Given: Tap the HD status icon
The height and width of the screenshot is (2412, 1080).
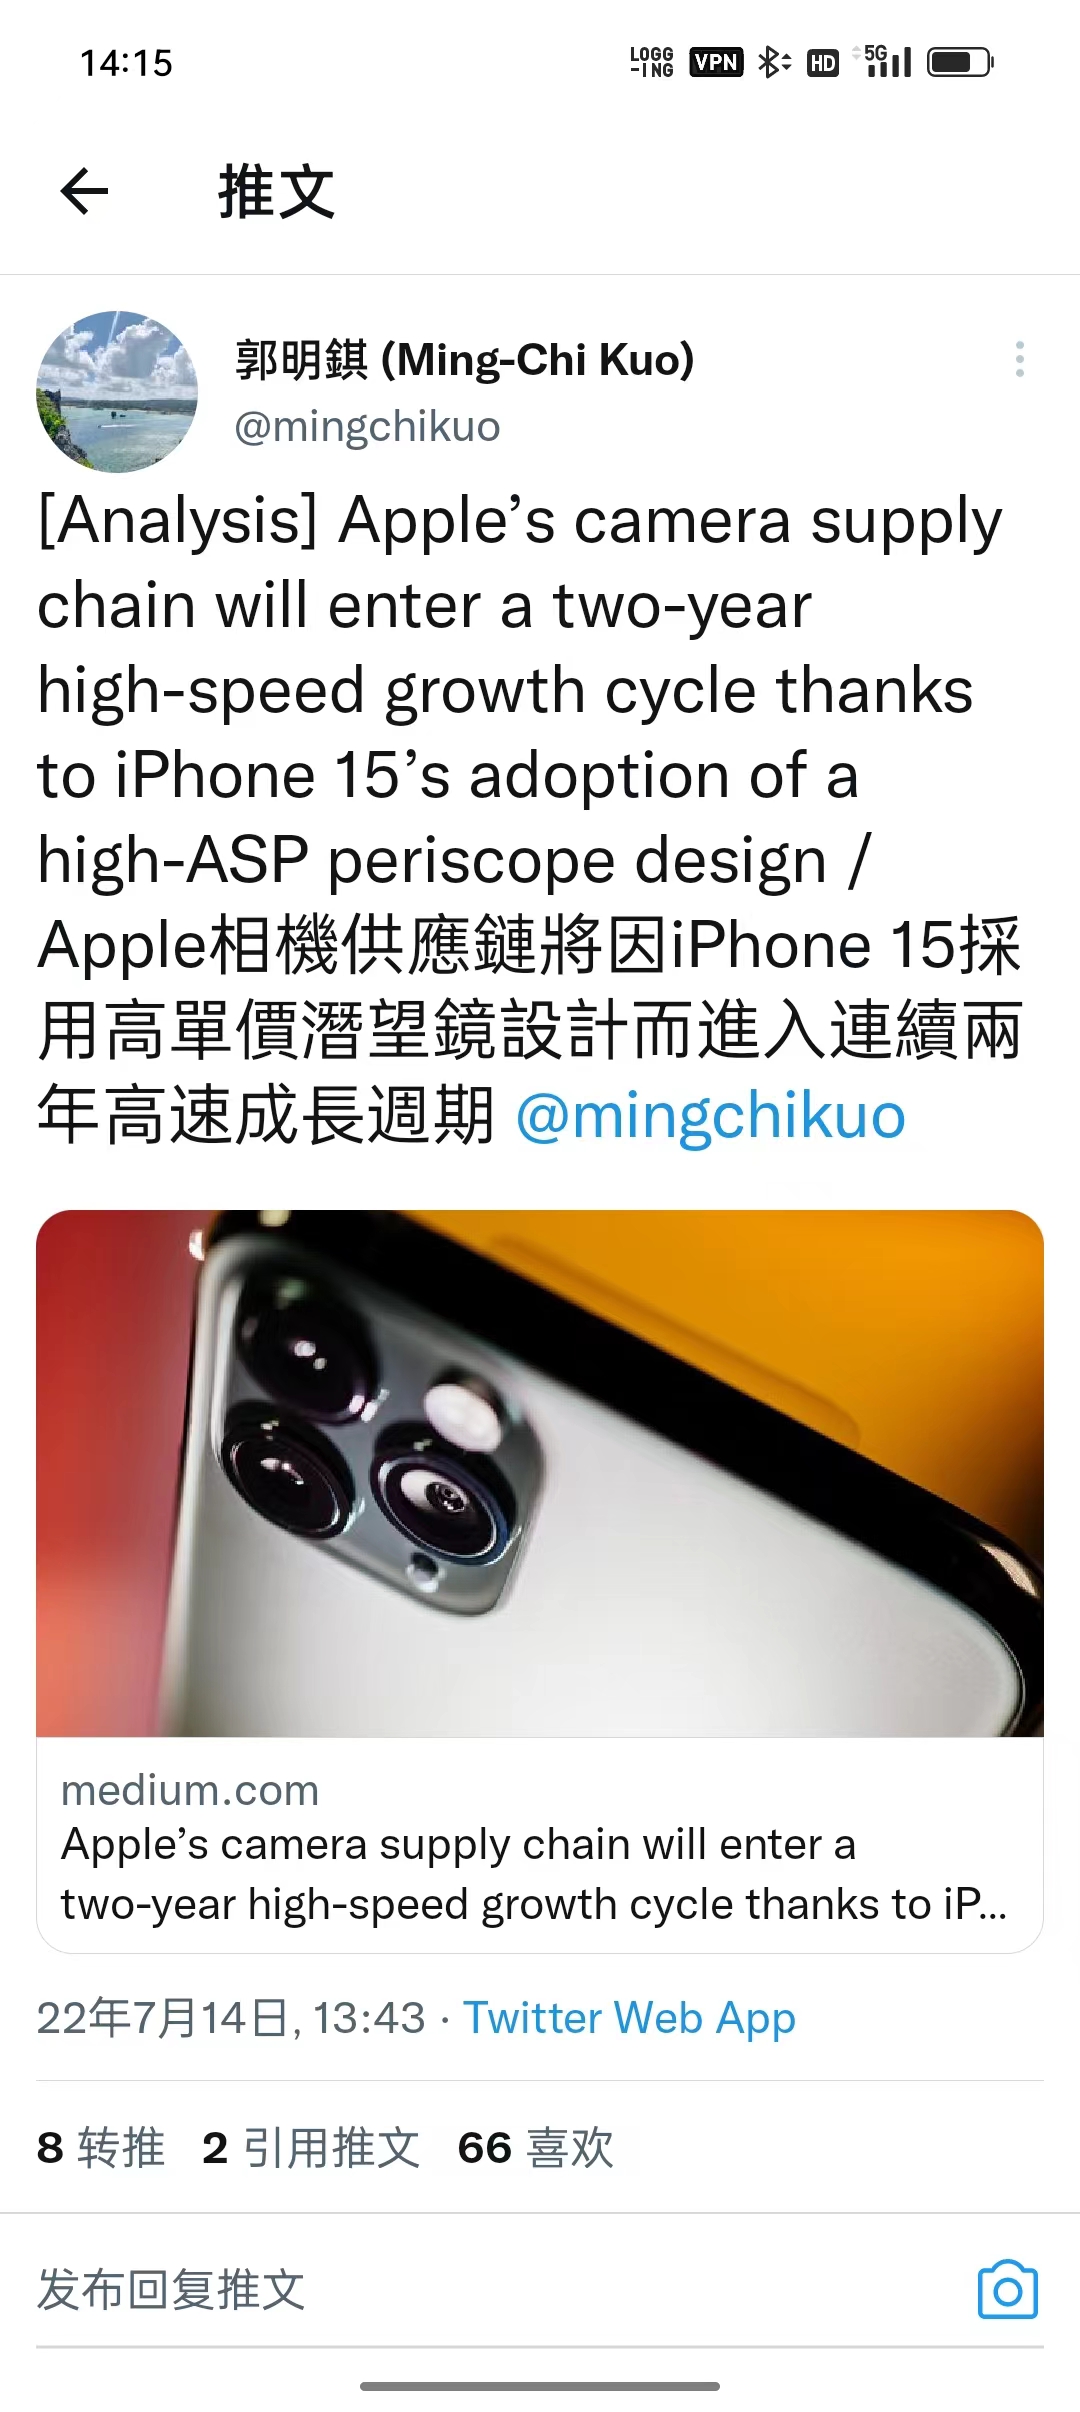Looking at the screenshot, I should click(823, 63).
